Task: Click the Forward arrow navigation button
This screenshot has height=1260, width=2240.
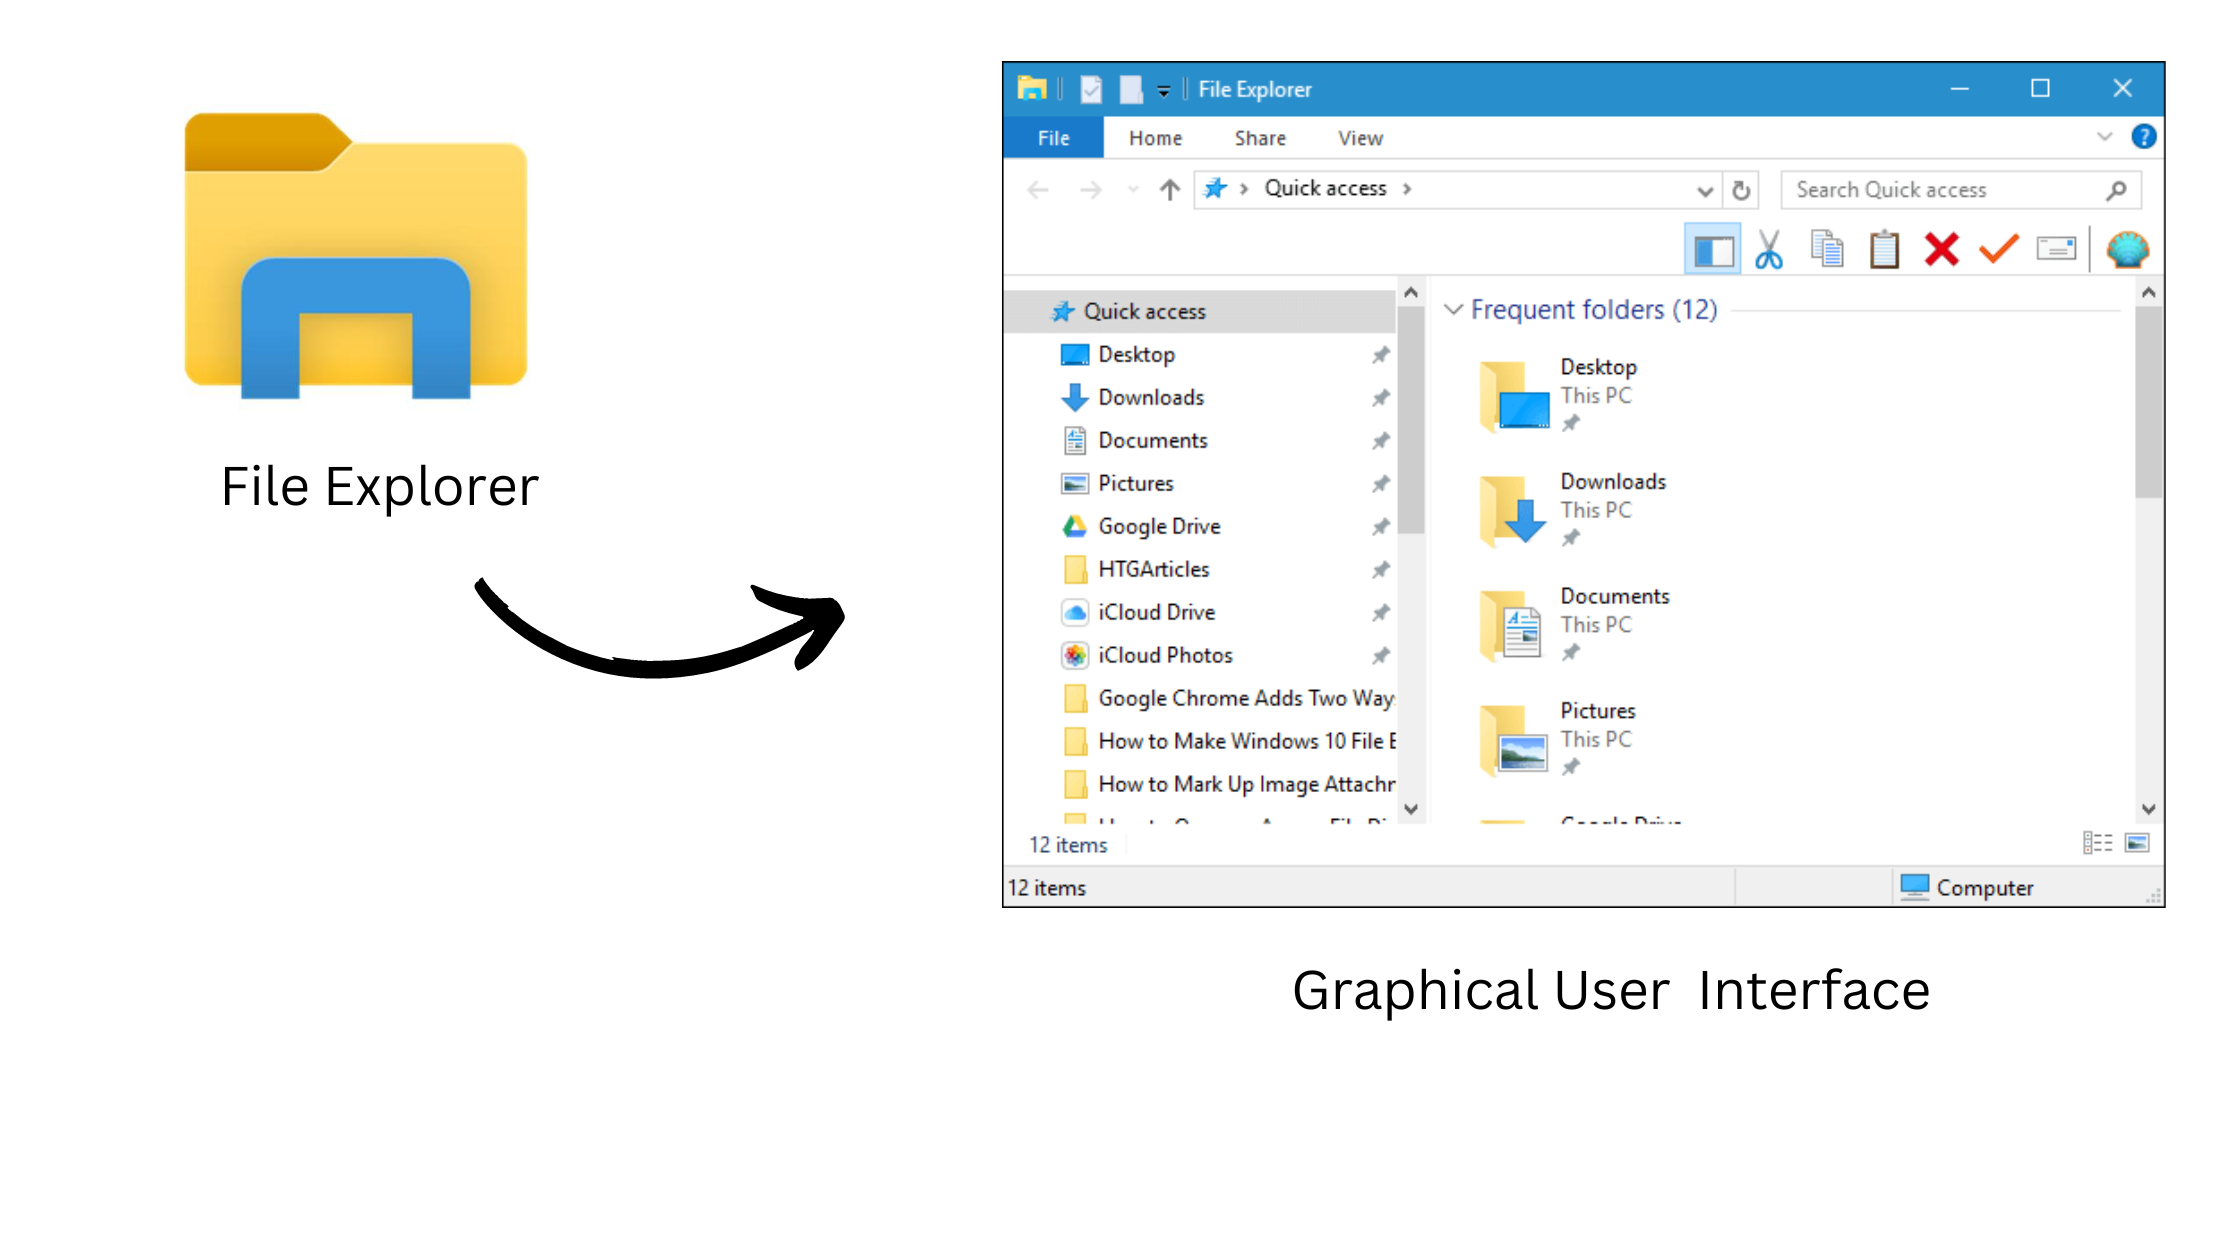Action: pyautogui.click(x=1090, y=189)
